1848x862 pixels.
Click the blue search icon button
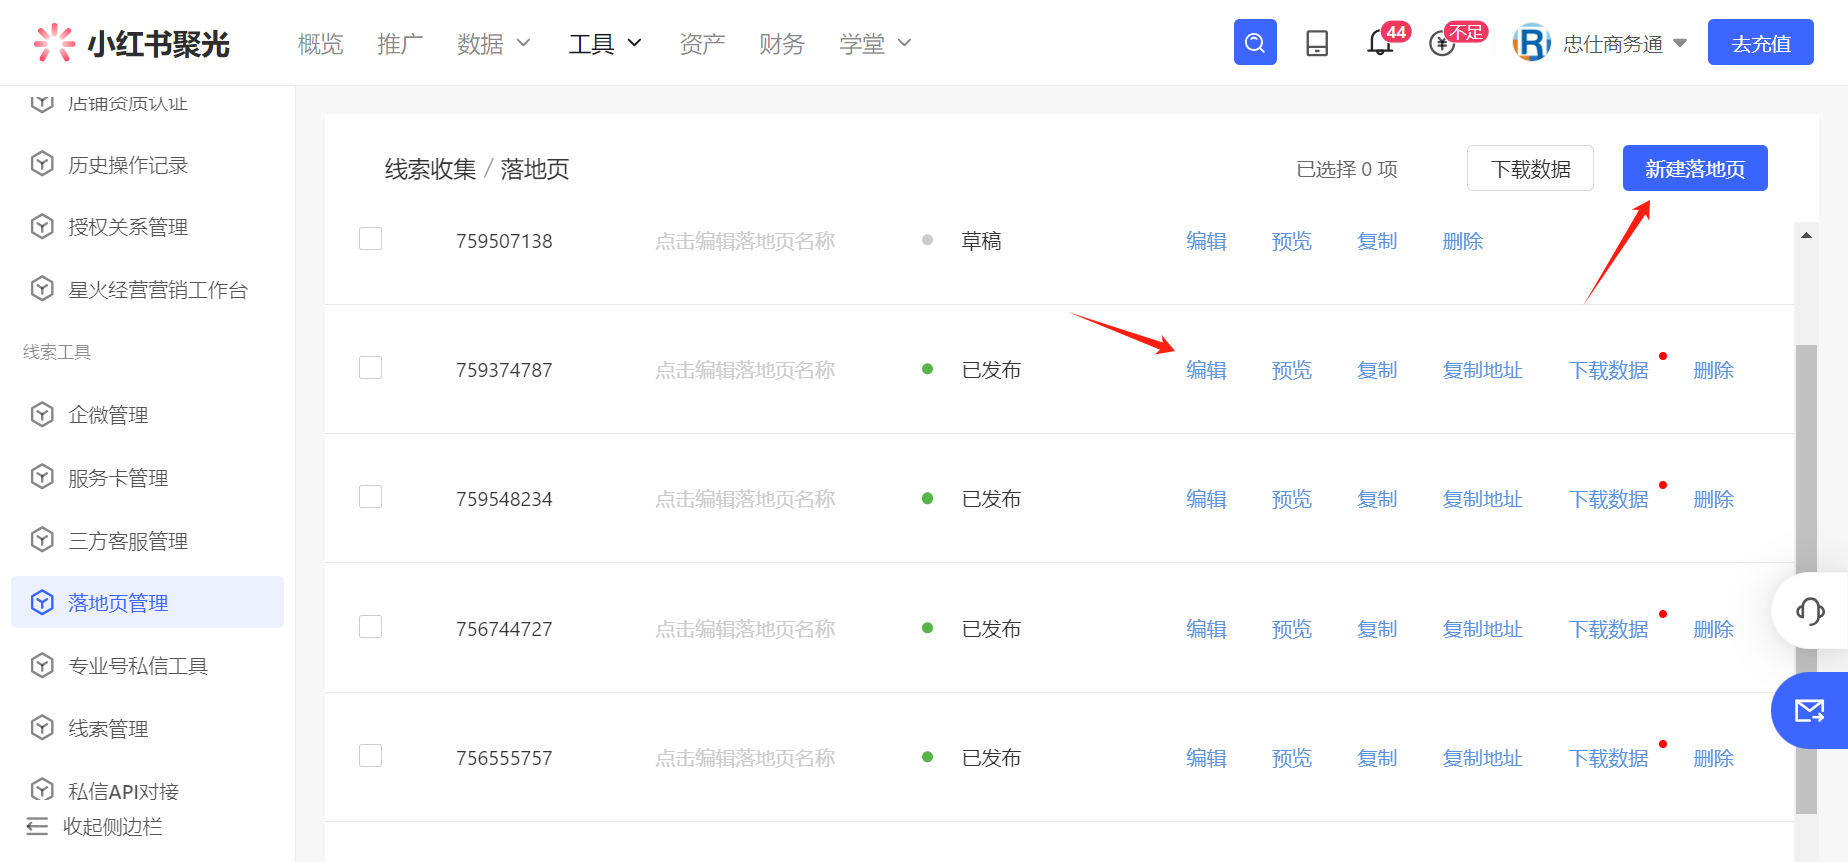point(1255,43)
